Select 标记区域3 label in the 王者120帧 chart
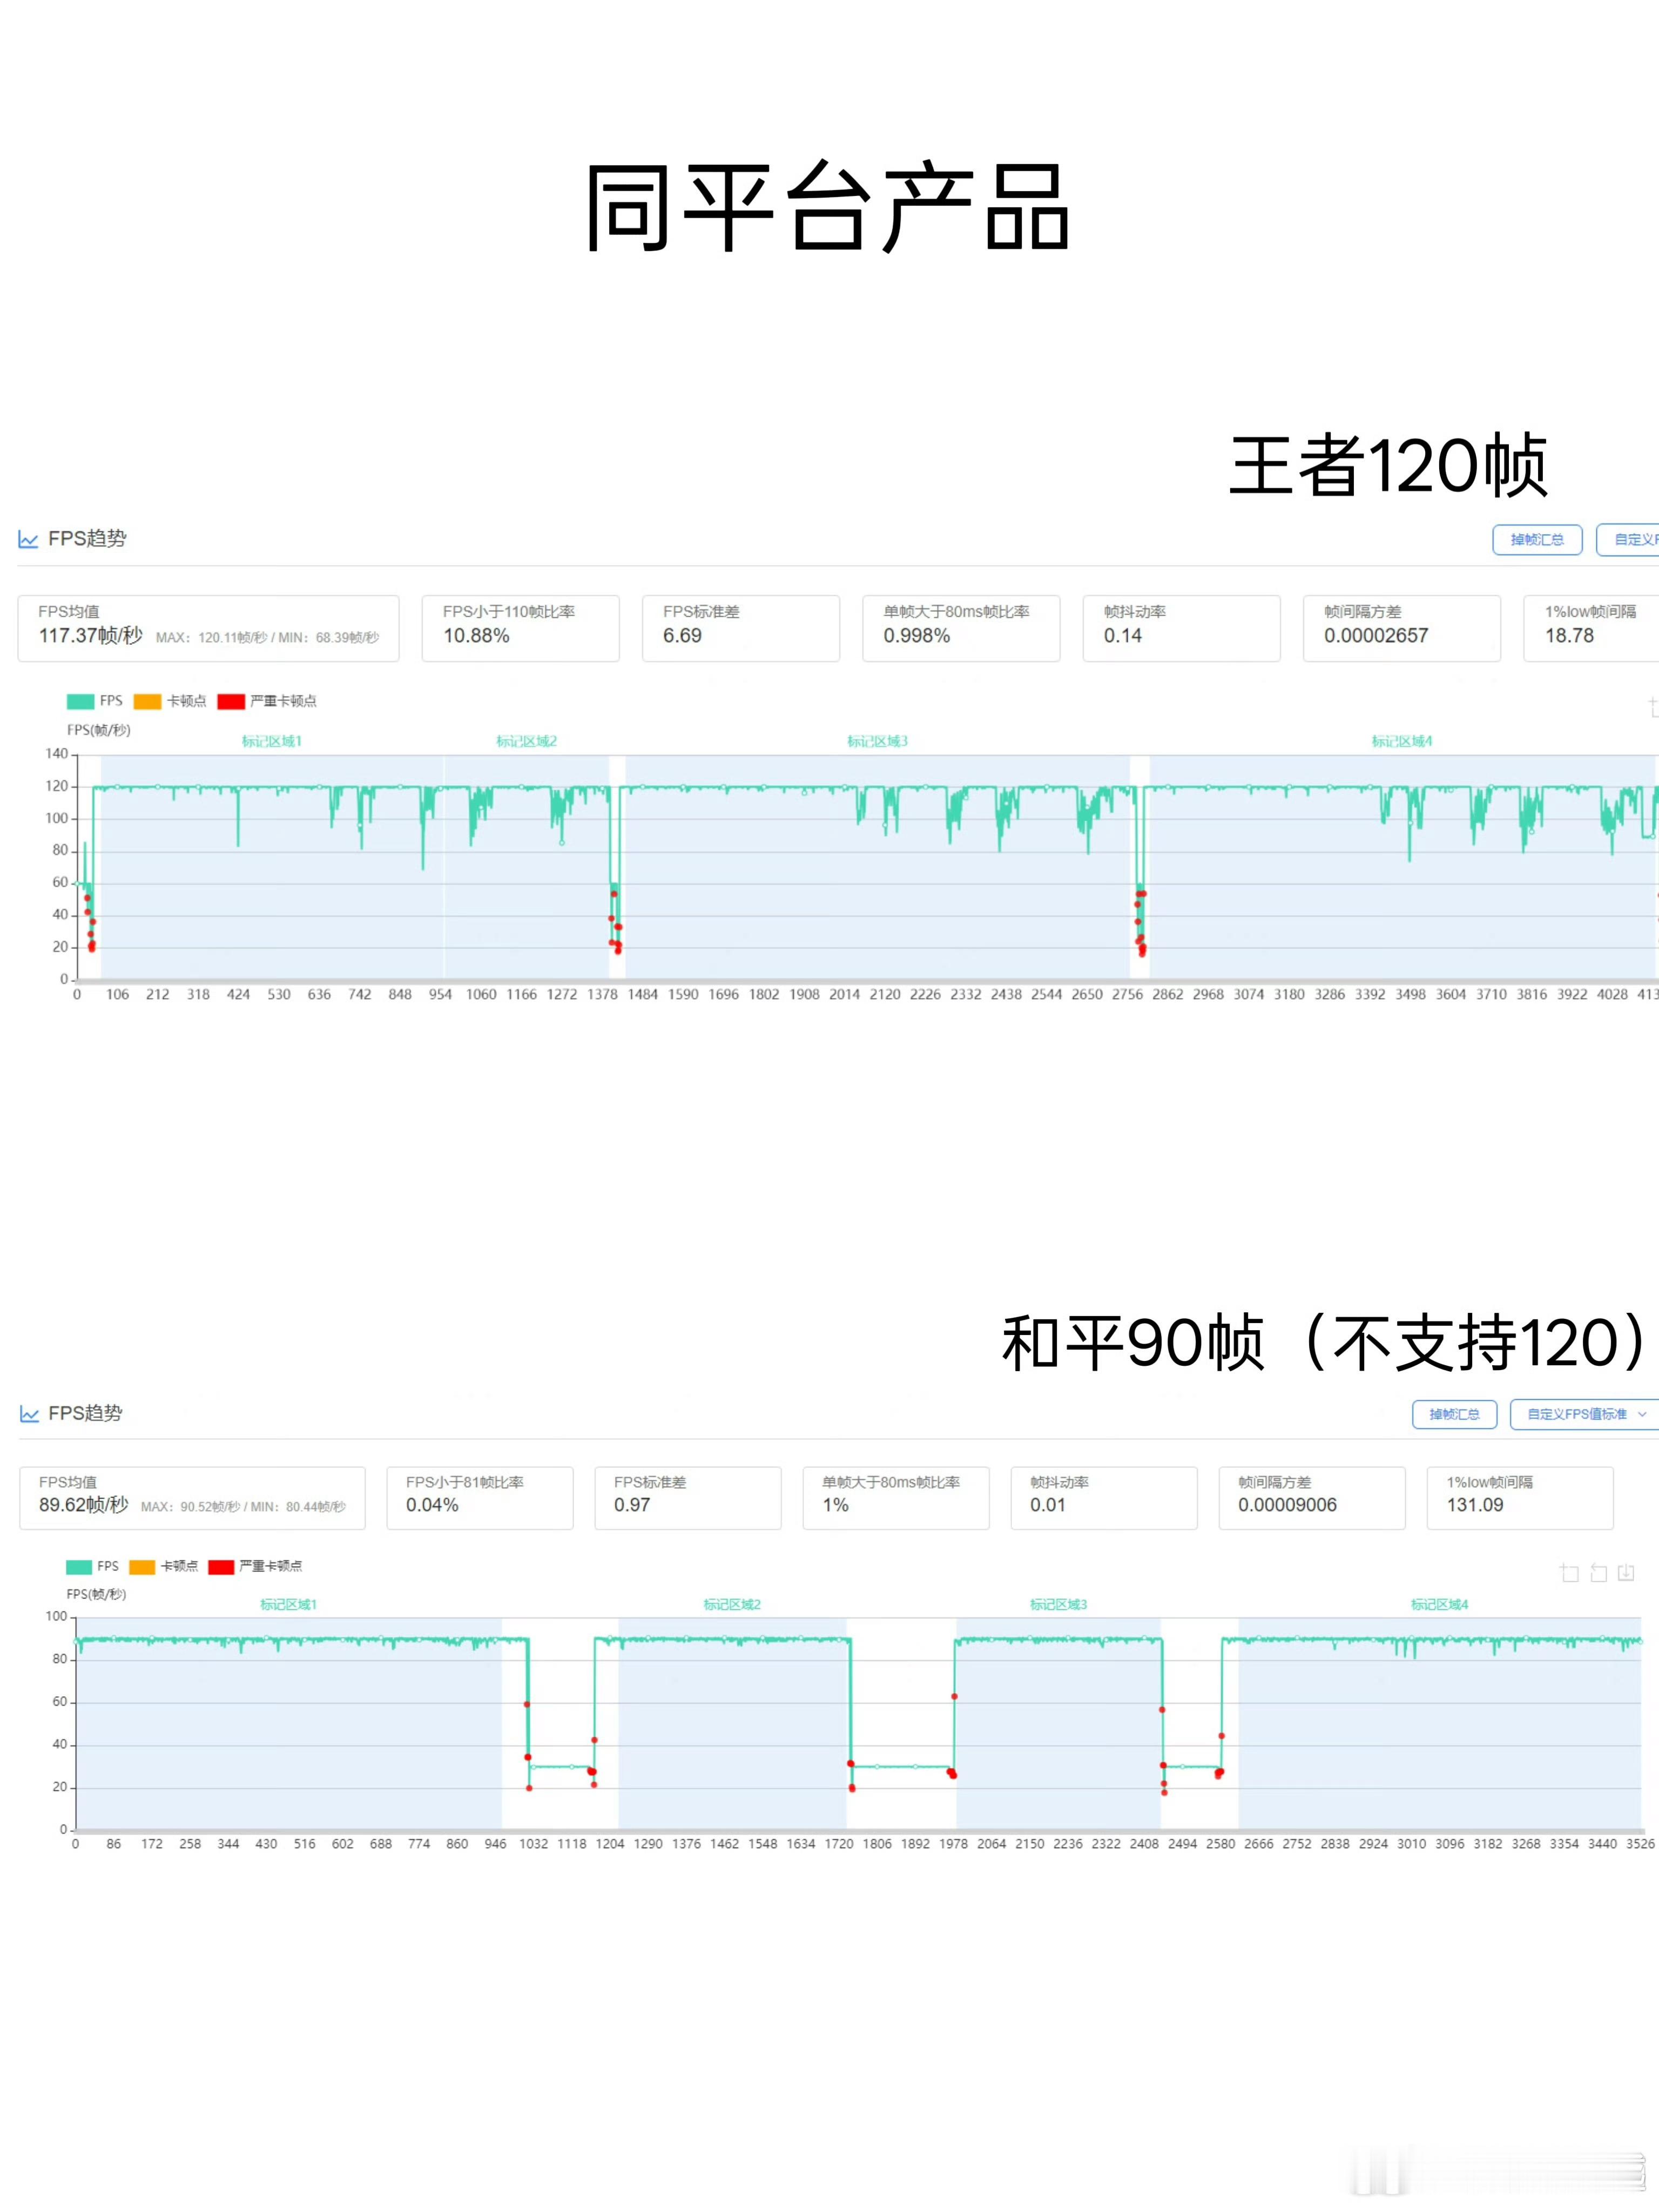This screenshot has width=1659, height=2212. point(877,741)
